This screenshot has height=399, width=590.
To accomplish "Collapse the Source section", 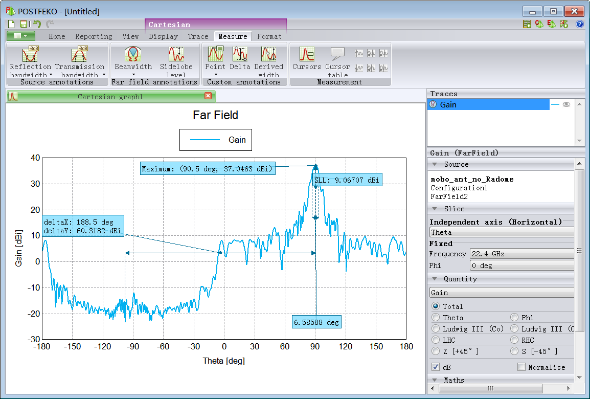I will click(435, 164).
